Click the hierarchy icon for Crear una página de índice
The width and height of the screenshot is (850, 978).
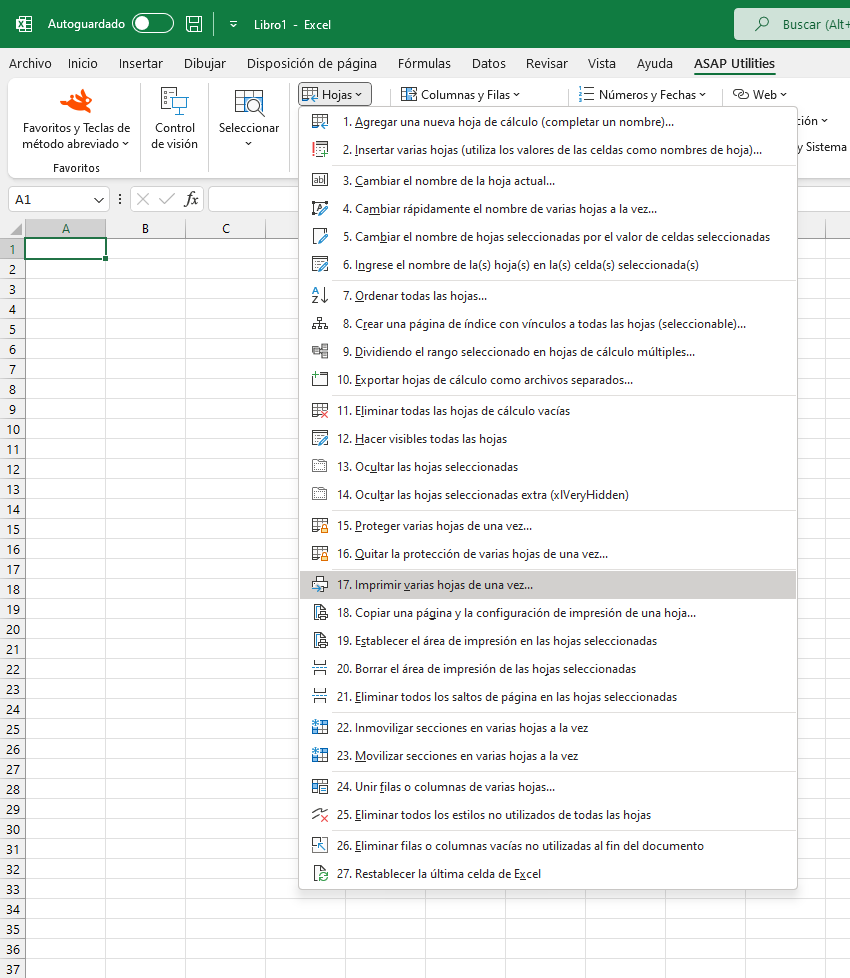click(x=320, y=324)
